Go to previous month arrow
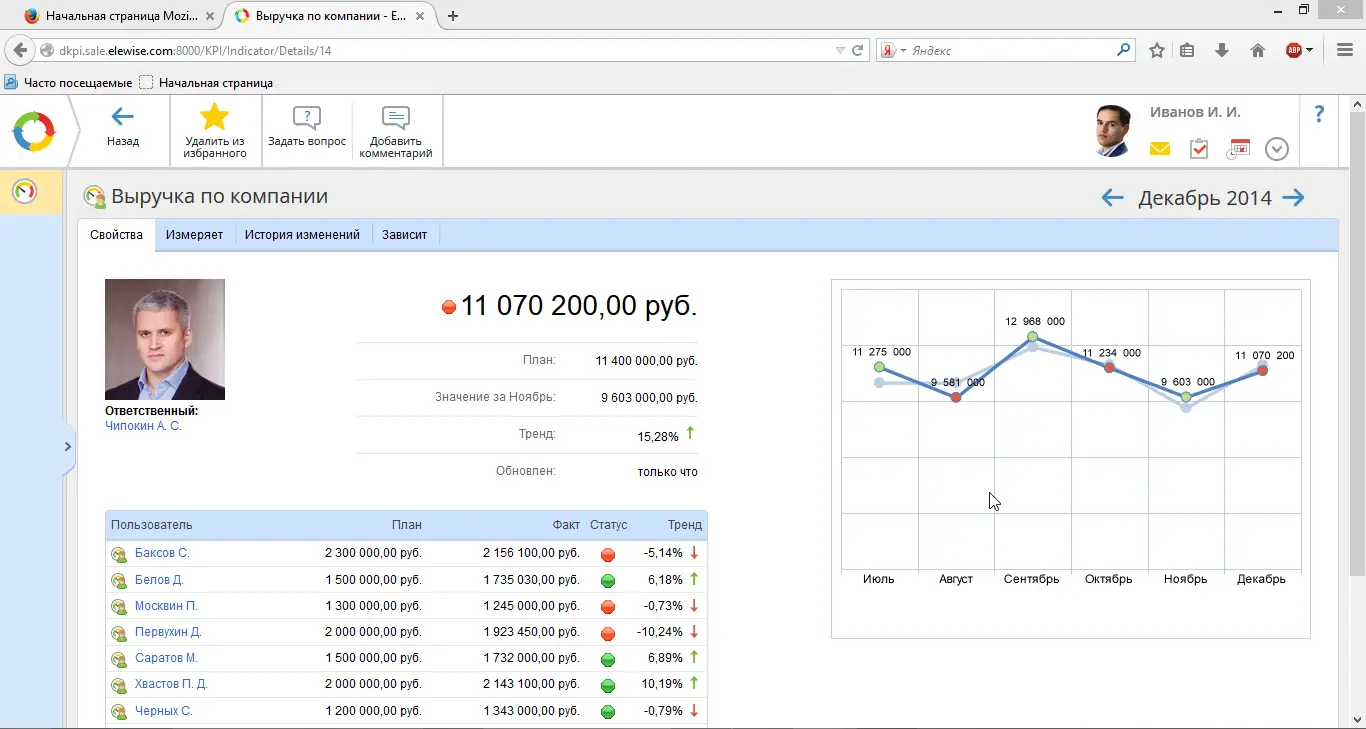Image resolution: width=1366 pixels, height=729 pixels. [x=1112, y=198]
